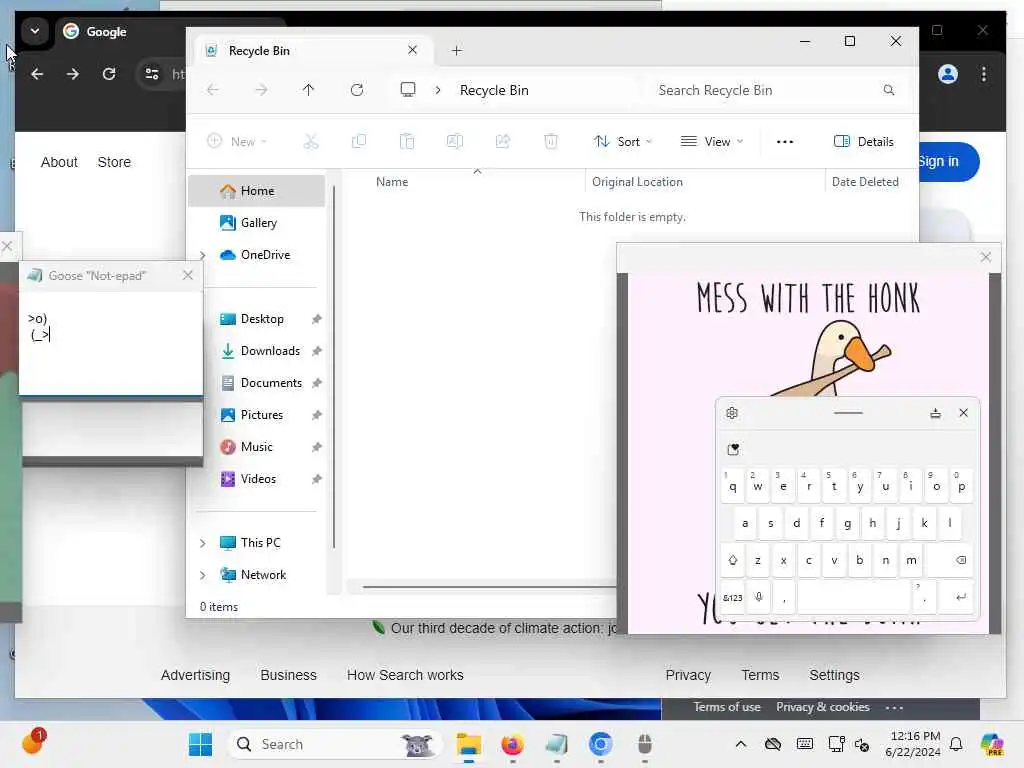Select Gallery in navigation pane
Viewport: 1024px width, 768px height.
tap(257, 223)
